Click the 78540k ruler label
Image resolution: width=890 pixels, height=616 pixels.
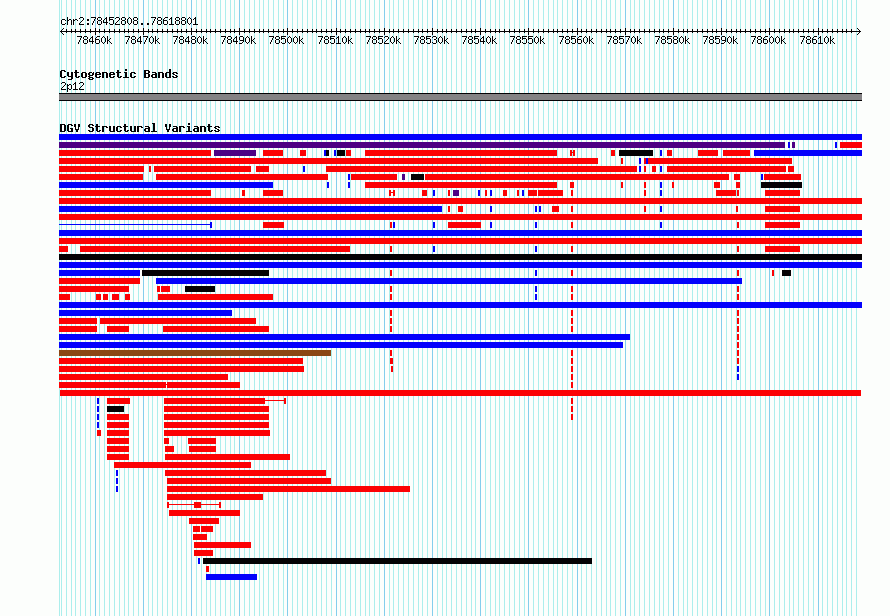click(x=479, y=40)
